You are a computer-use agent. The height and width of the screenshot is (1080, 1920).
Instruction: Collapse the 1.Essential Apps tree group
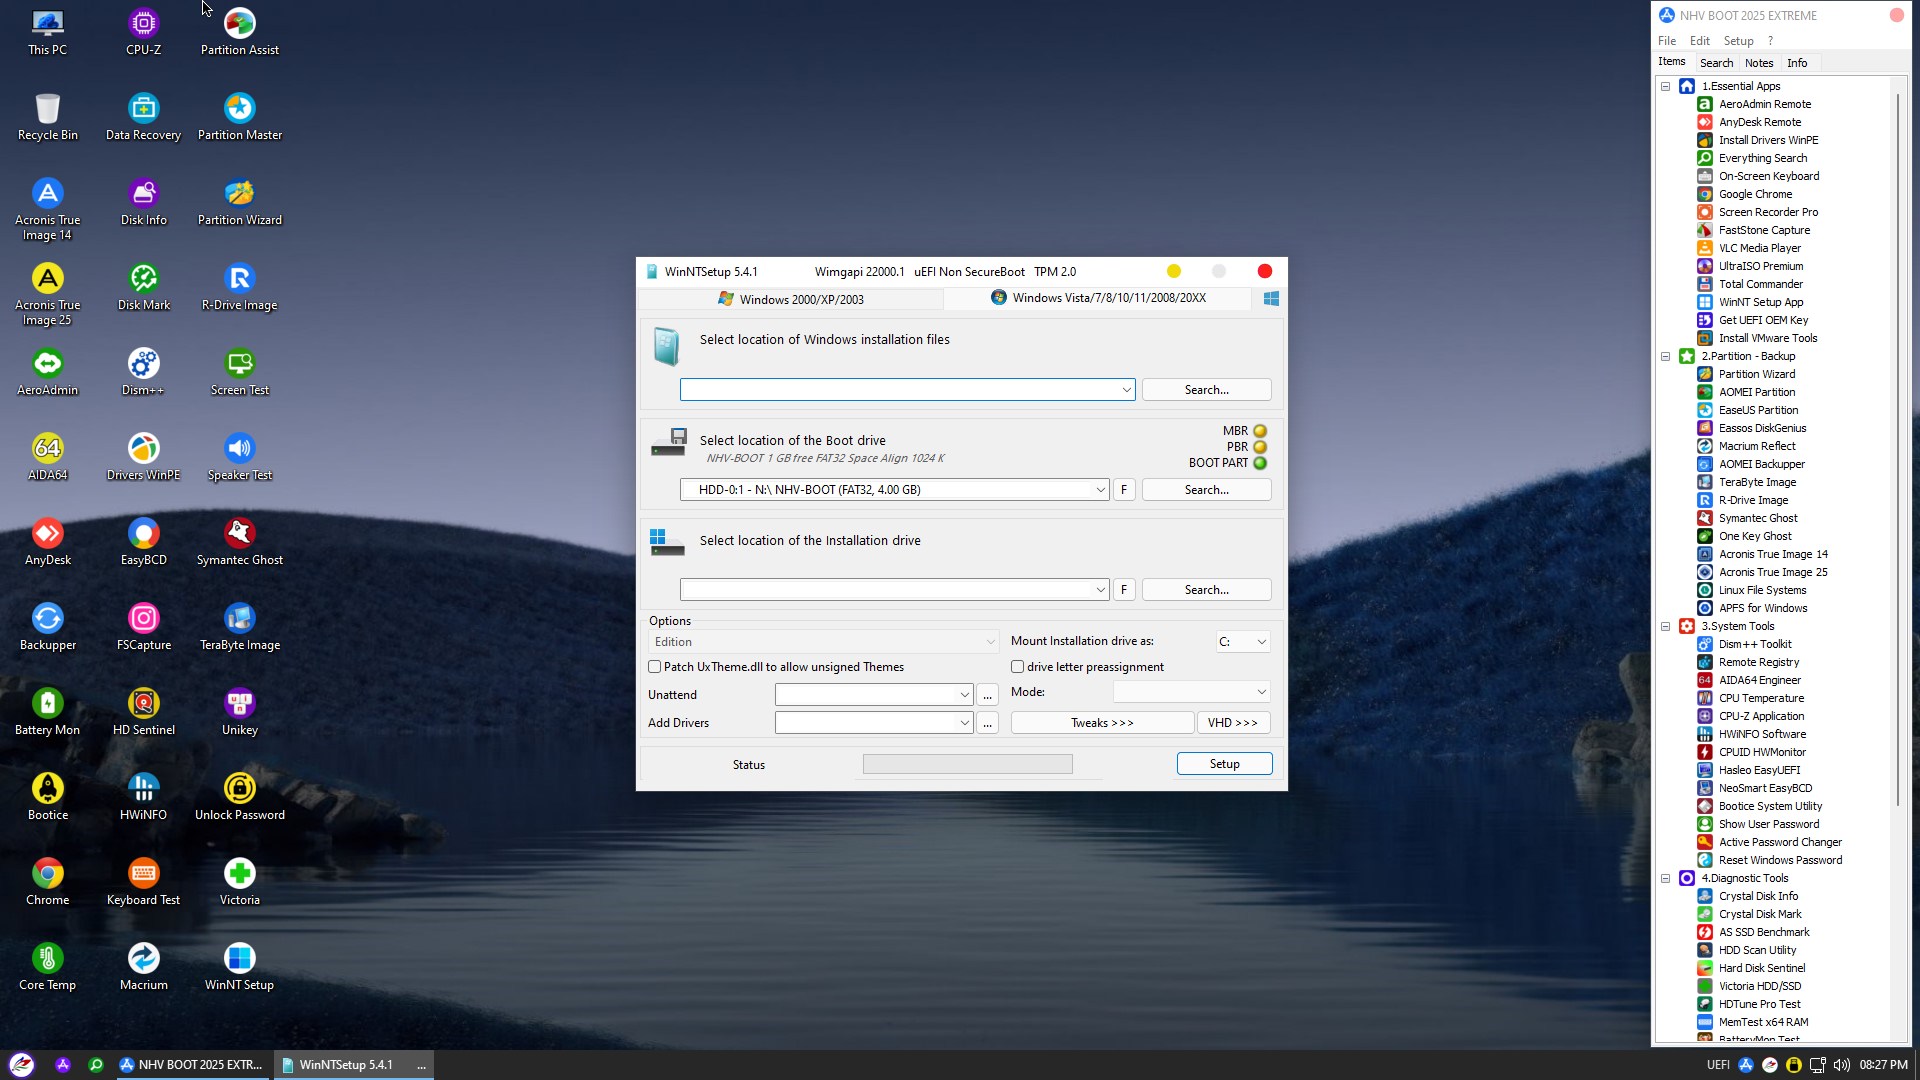[x=1666, y=86]
